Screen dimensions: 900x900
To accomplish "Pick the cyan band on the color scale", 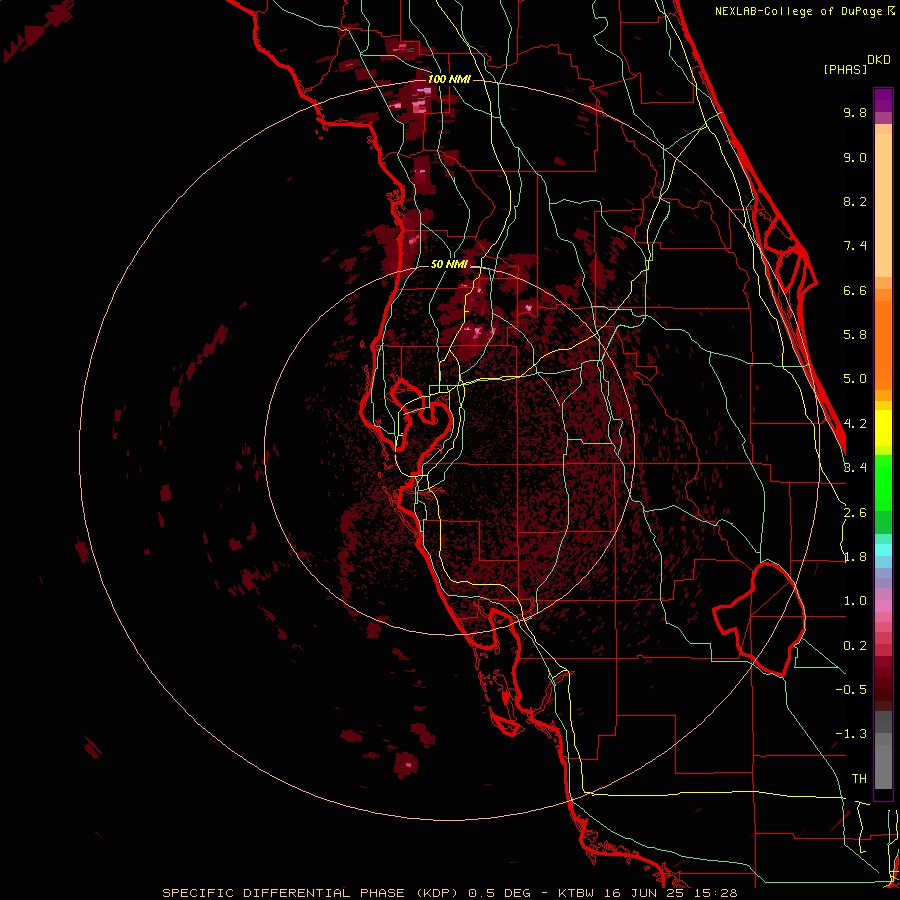I will coord(883,550).
